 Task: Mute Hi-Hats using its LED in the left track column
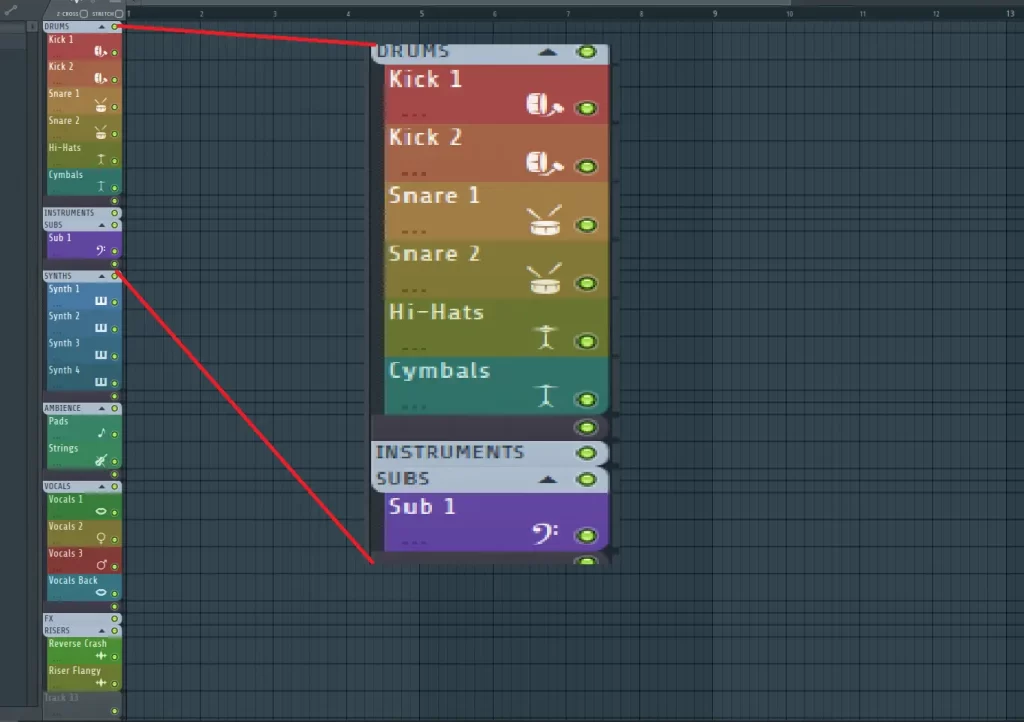(114, 161)
